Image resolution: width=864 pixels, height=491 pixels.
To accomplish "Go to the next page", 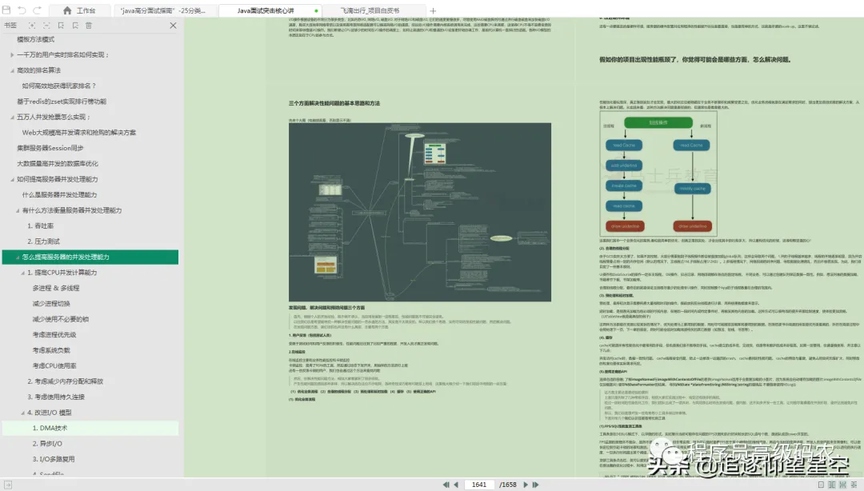I will 525,484.
